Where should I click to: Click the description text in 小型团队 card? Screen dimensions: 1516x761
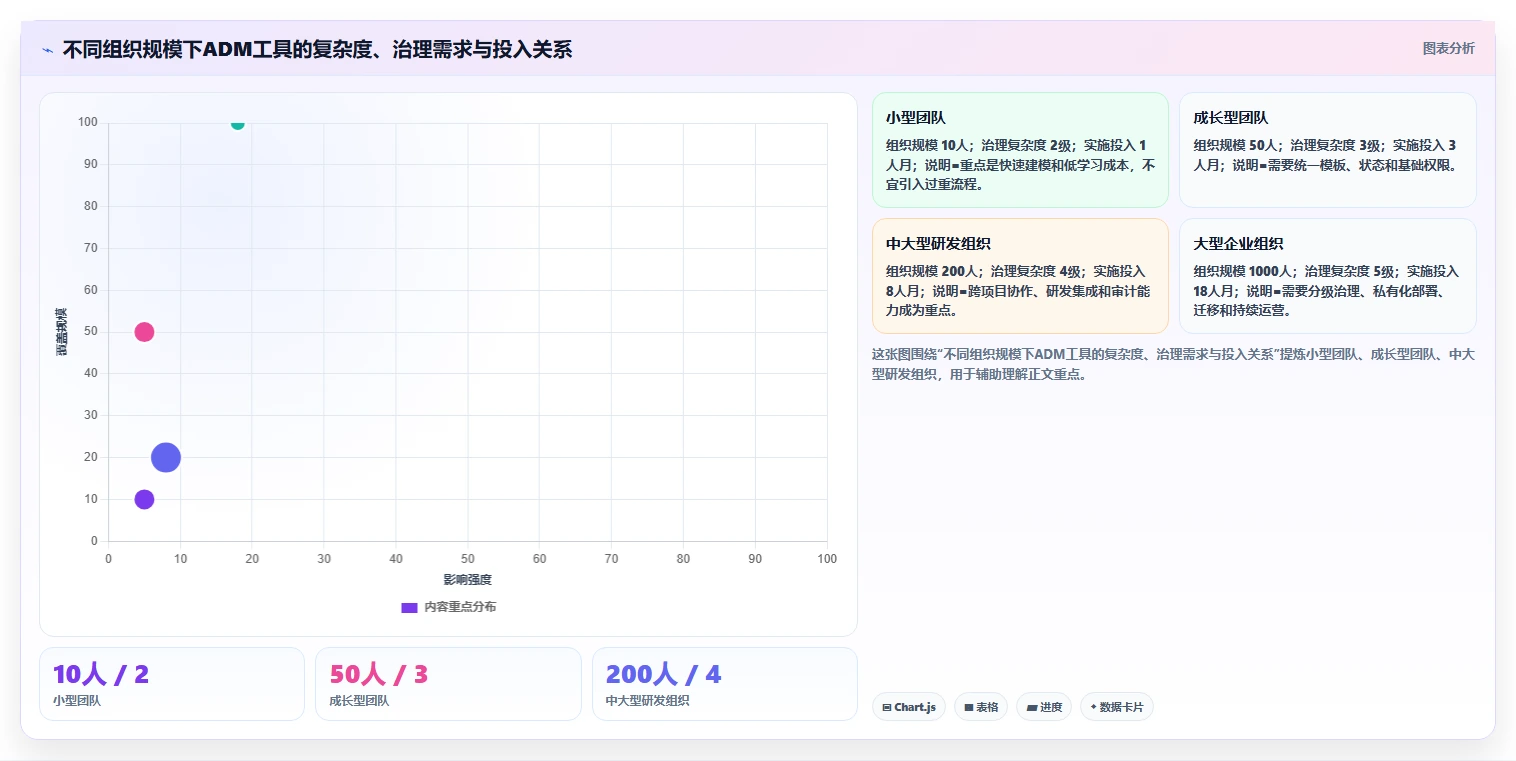pos(1020,165)
